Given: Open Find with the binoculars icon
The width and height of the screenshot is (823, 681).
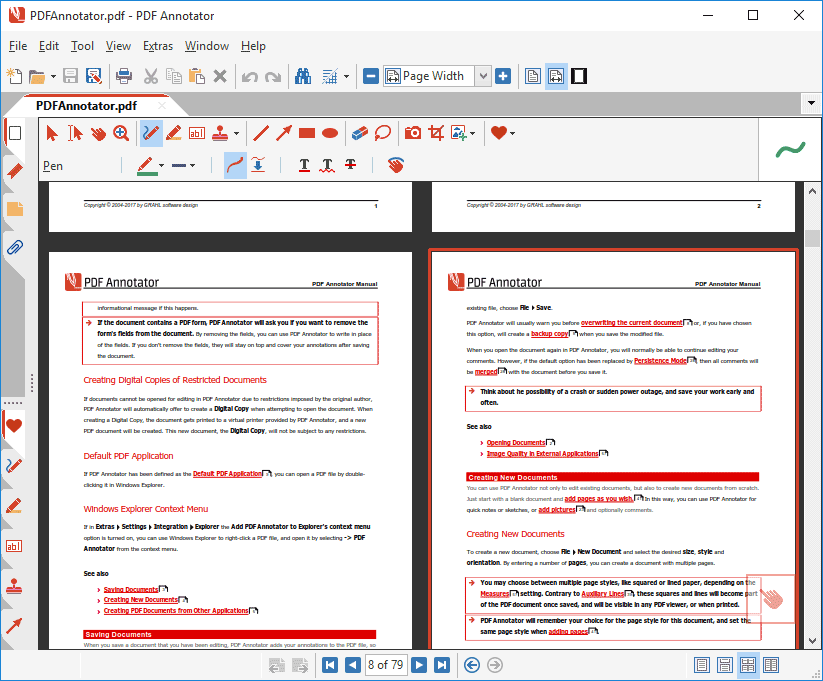Looking at the screenshot, I should point(303,76).
